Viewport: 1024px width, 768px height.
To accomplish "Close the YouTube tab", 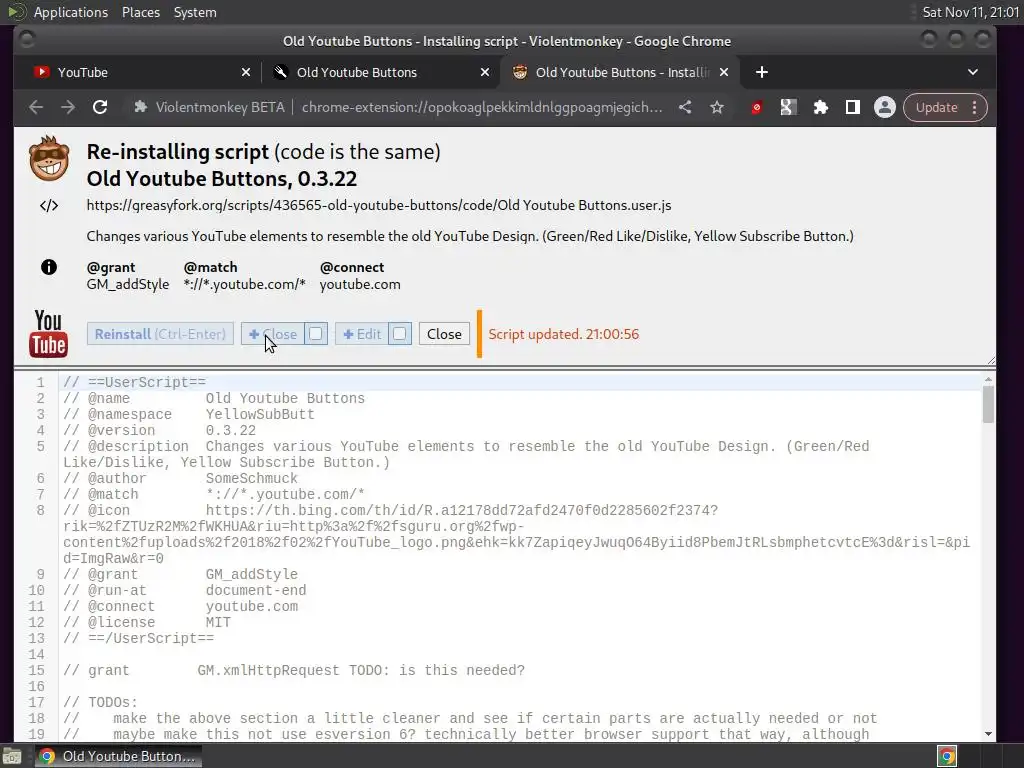I will tap(246, 72).
